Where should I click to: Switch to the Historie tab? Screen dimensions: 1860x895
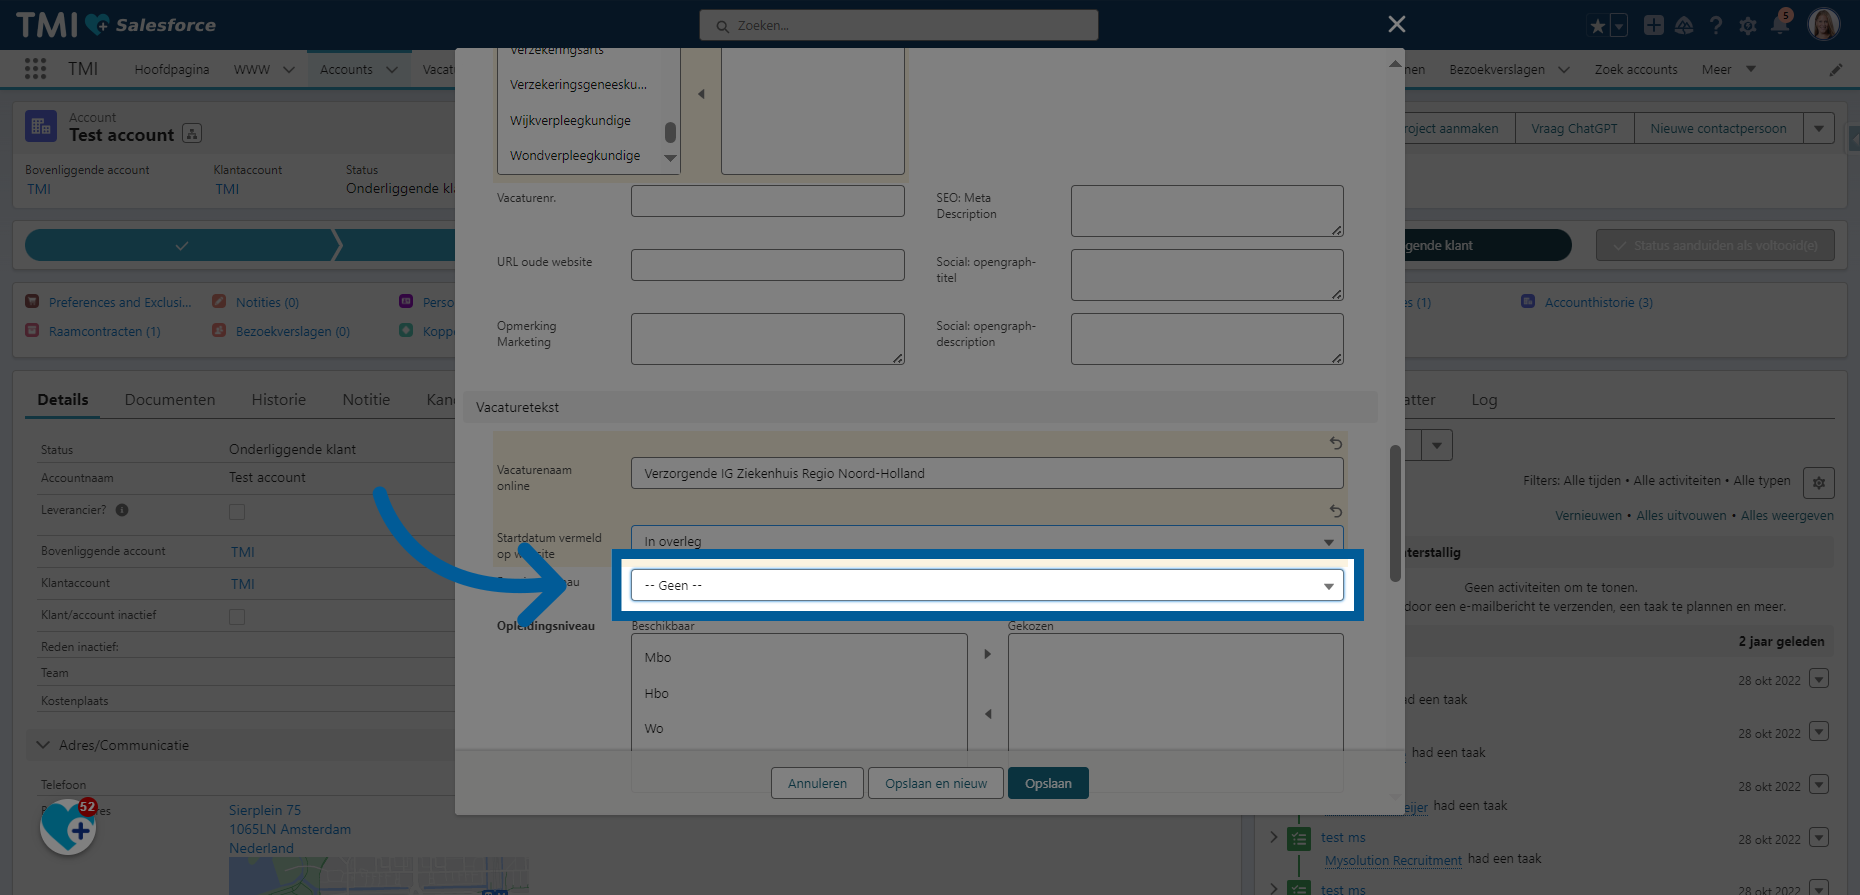[279, 399]
